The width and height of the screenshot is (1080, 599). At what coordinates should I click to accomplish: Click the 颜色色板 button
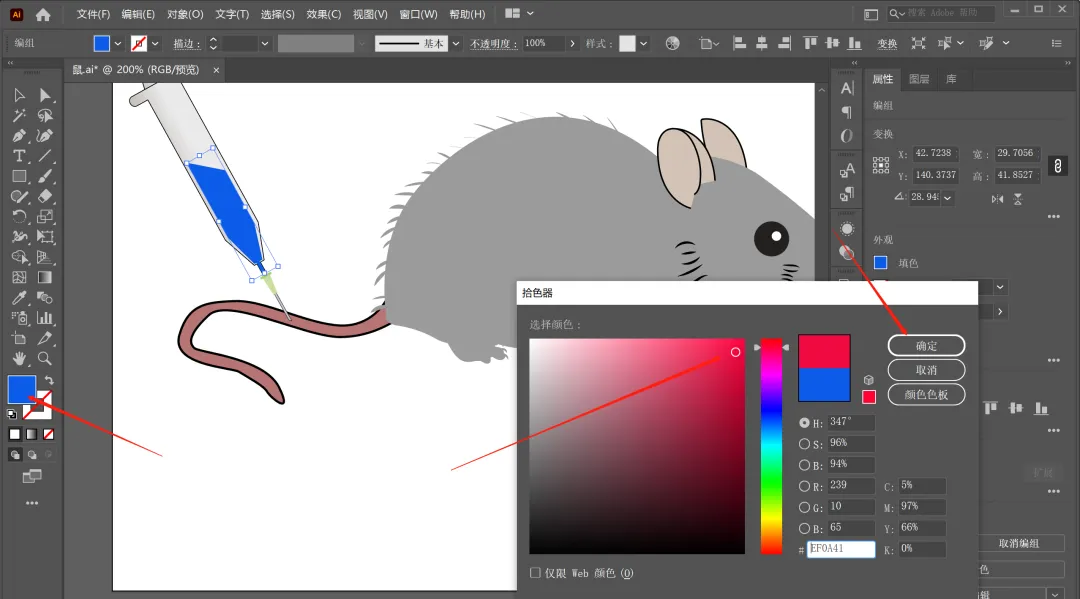tap(926, 394)
